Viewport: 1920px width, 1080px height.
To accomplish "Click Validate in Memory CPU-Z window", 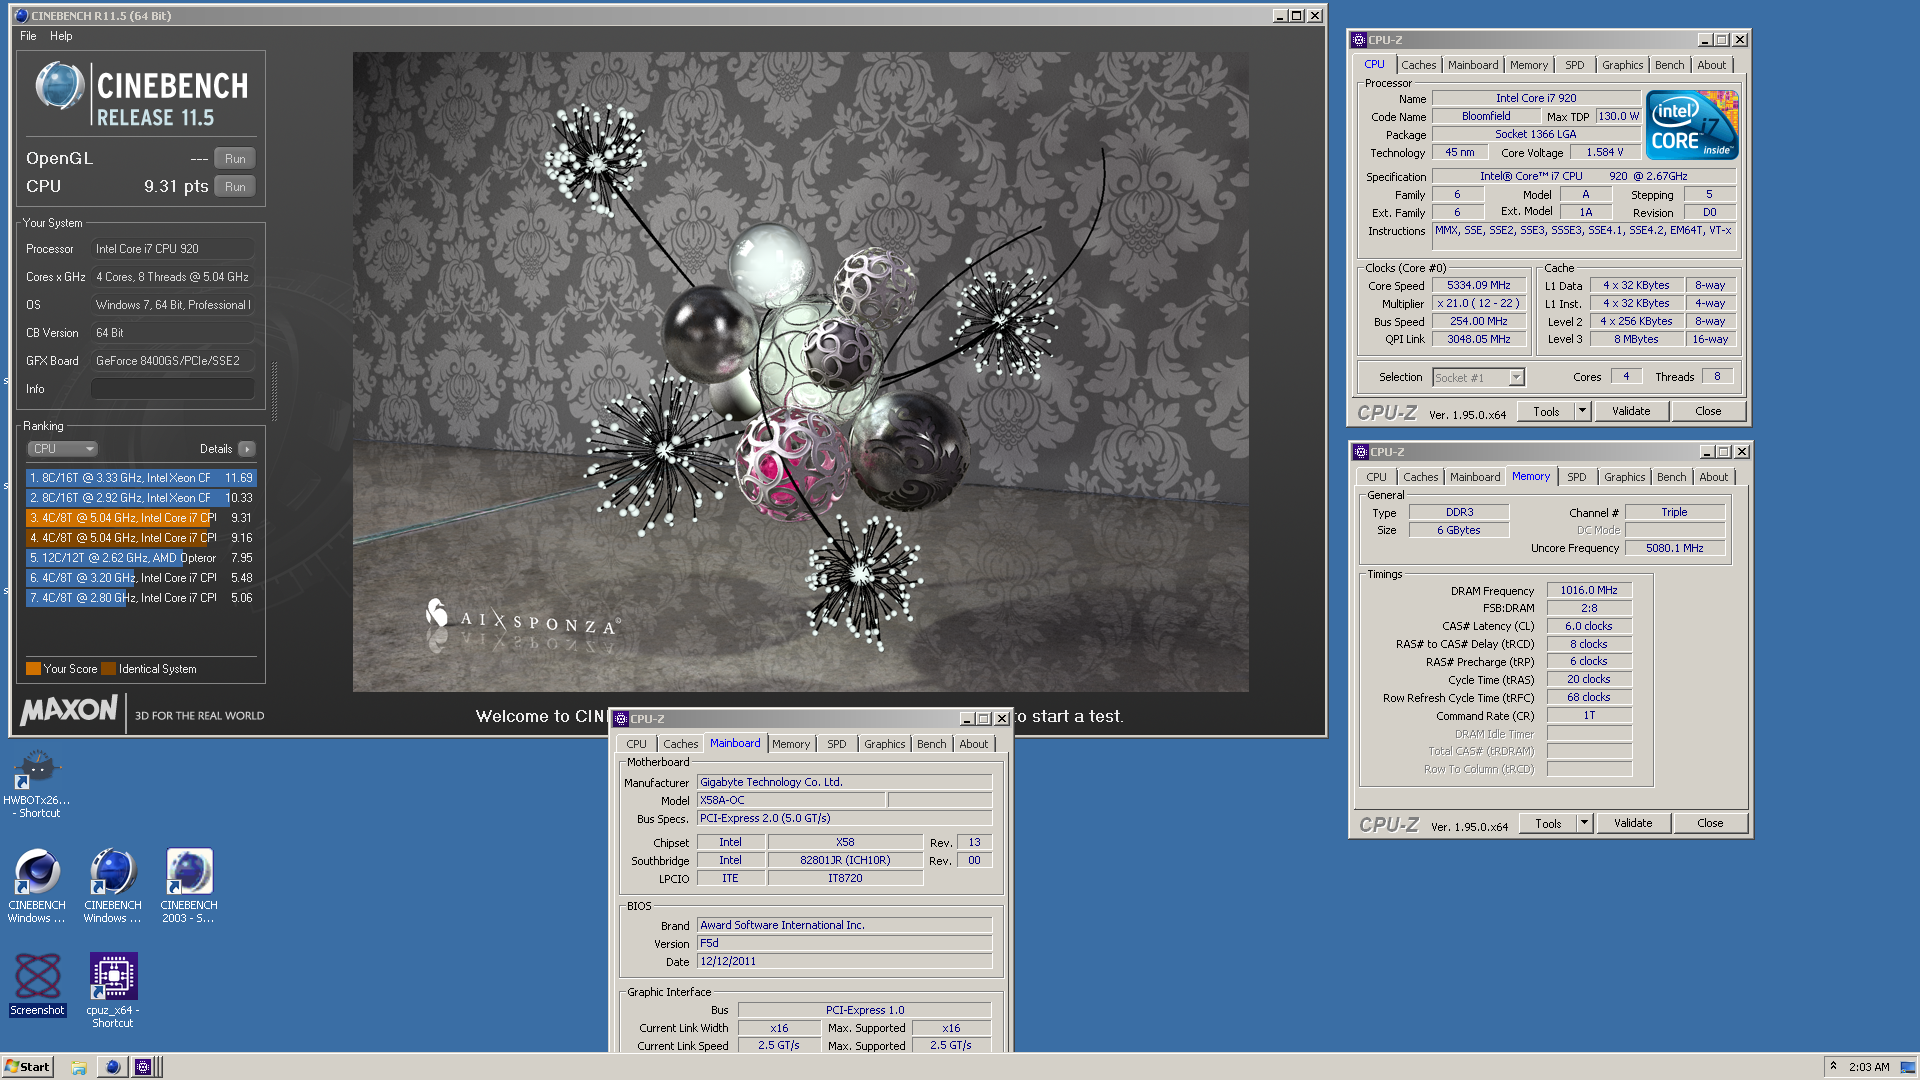I will point(1633,823).
